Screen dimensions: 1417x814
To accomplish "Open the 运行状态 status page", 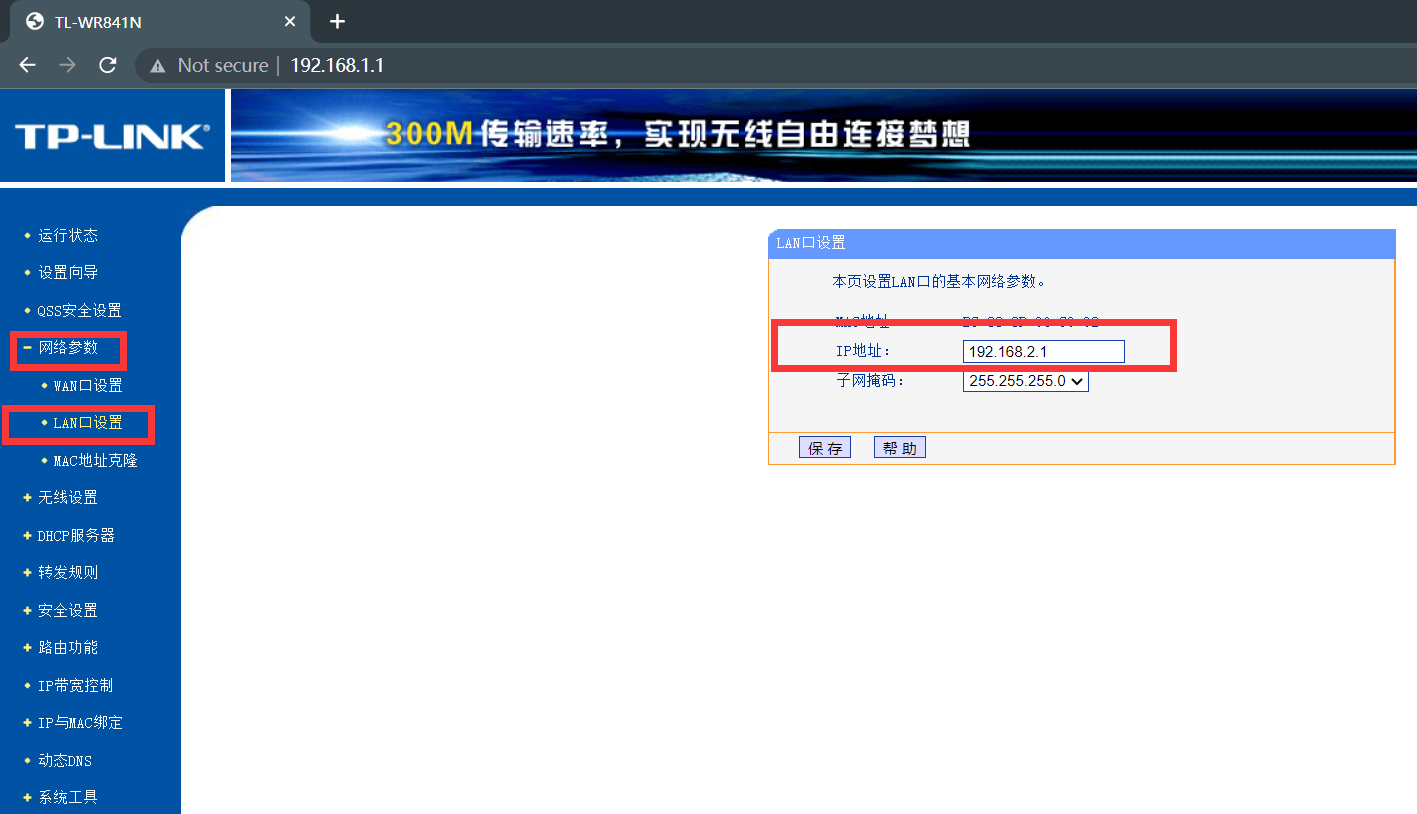I will click(x=70, y=235).
